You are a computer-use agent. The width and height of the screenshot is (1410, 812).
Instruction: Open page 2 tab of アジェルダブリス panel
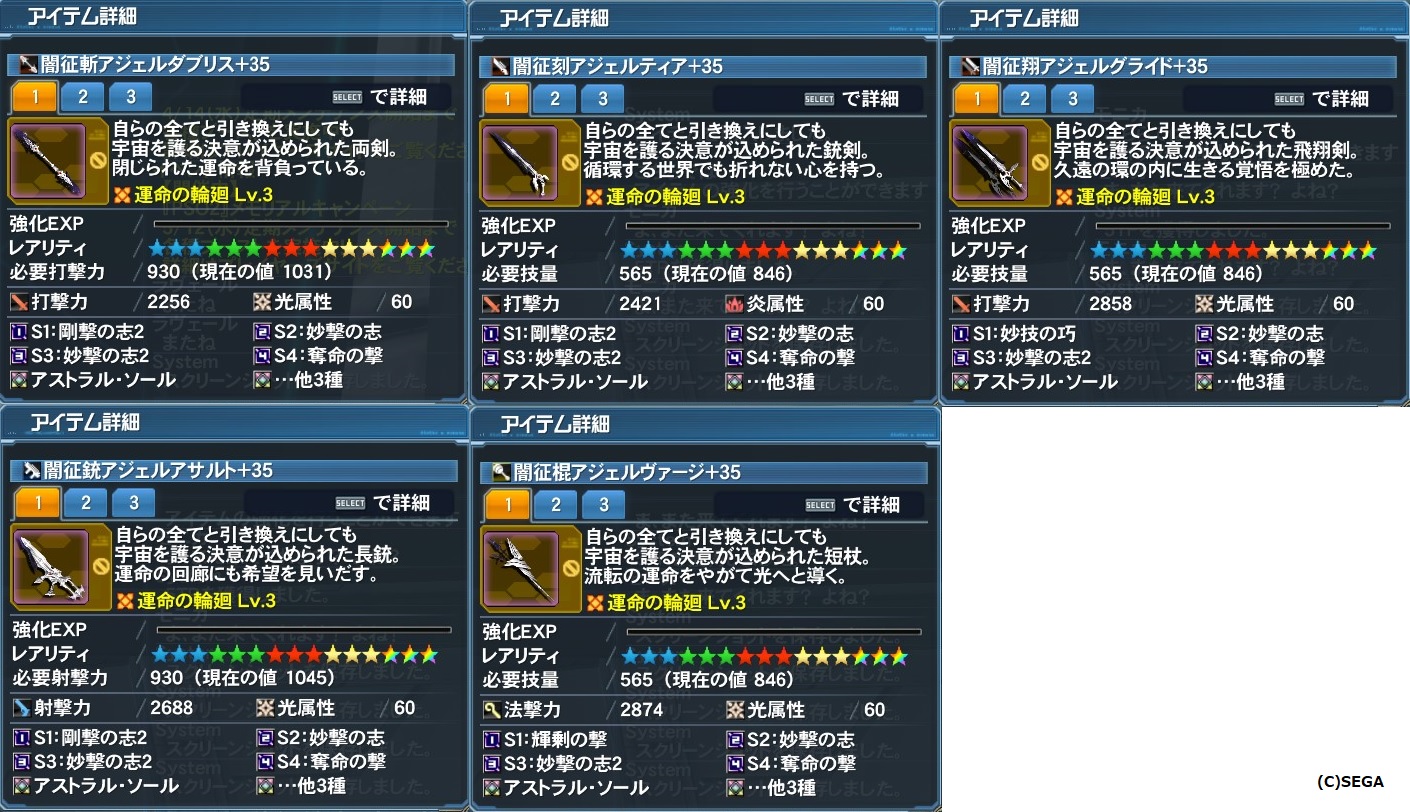click(x=83, y=97)
